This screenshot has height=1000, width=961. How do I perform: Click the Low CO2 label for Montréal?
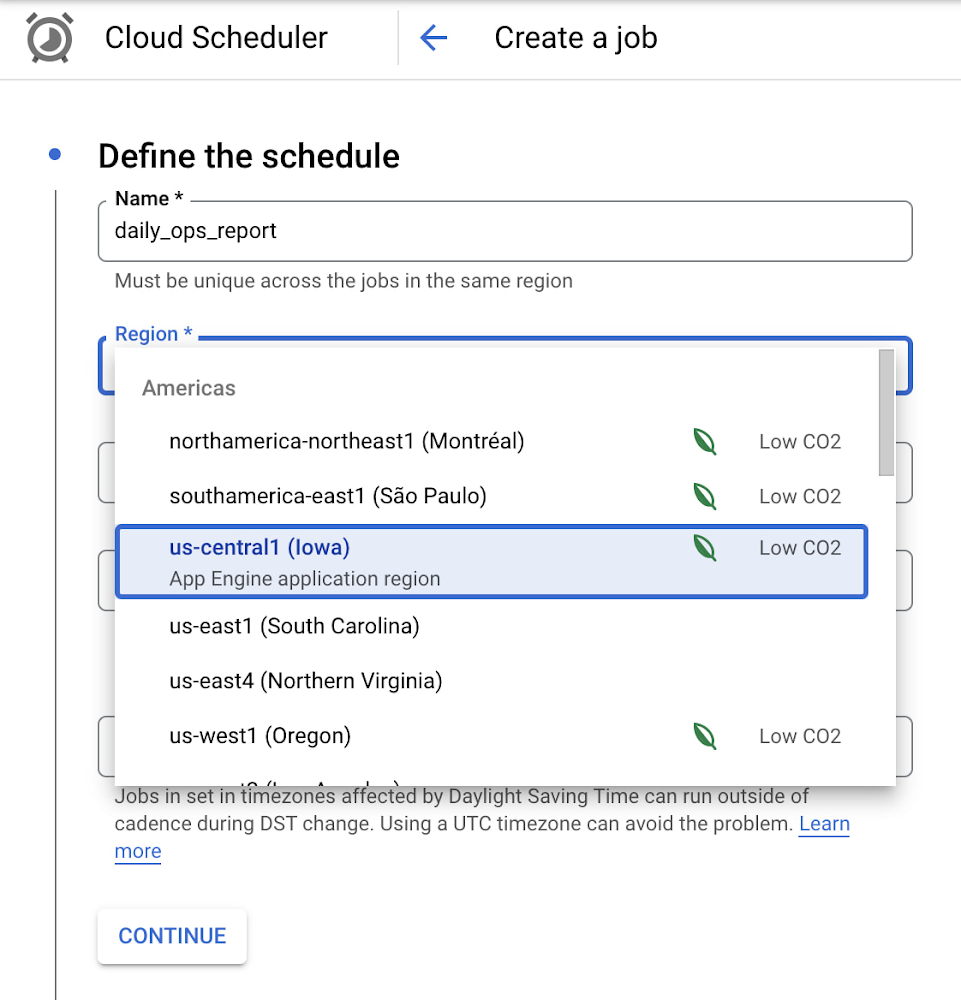click(x=799, y=441)
